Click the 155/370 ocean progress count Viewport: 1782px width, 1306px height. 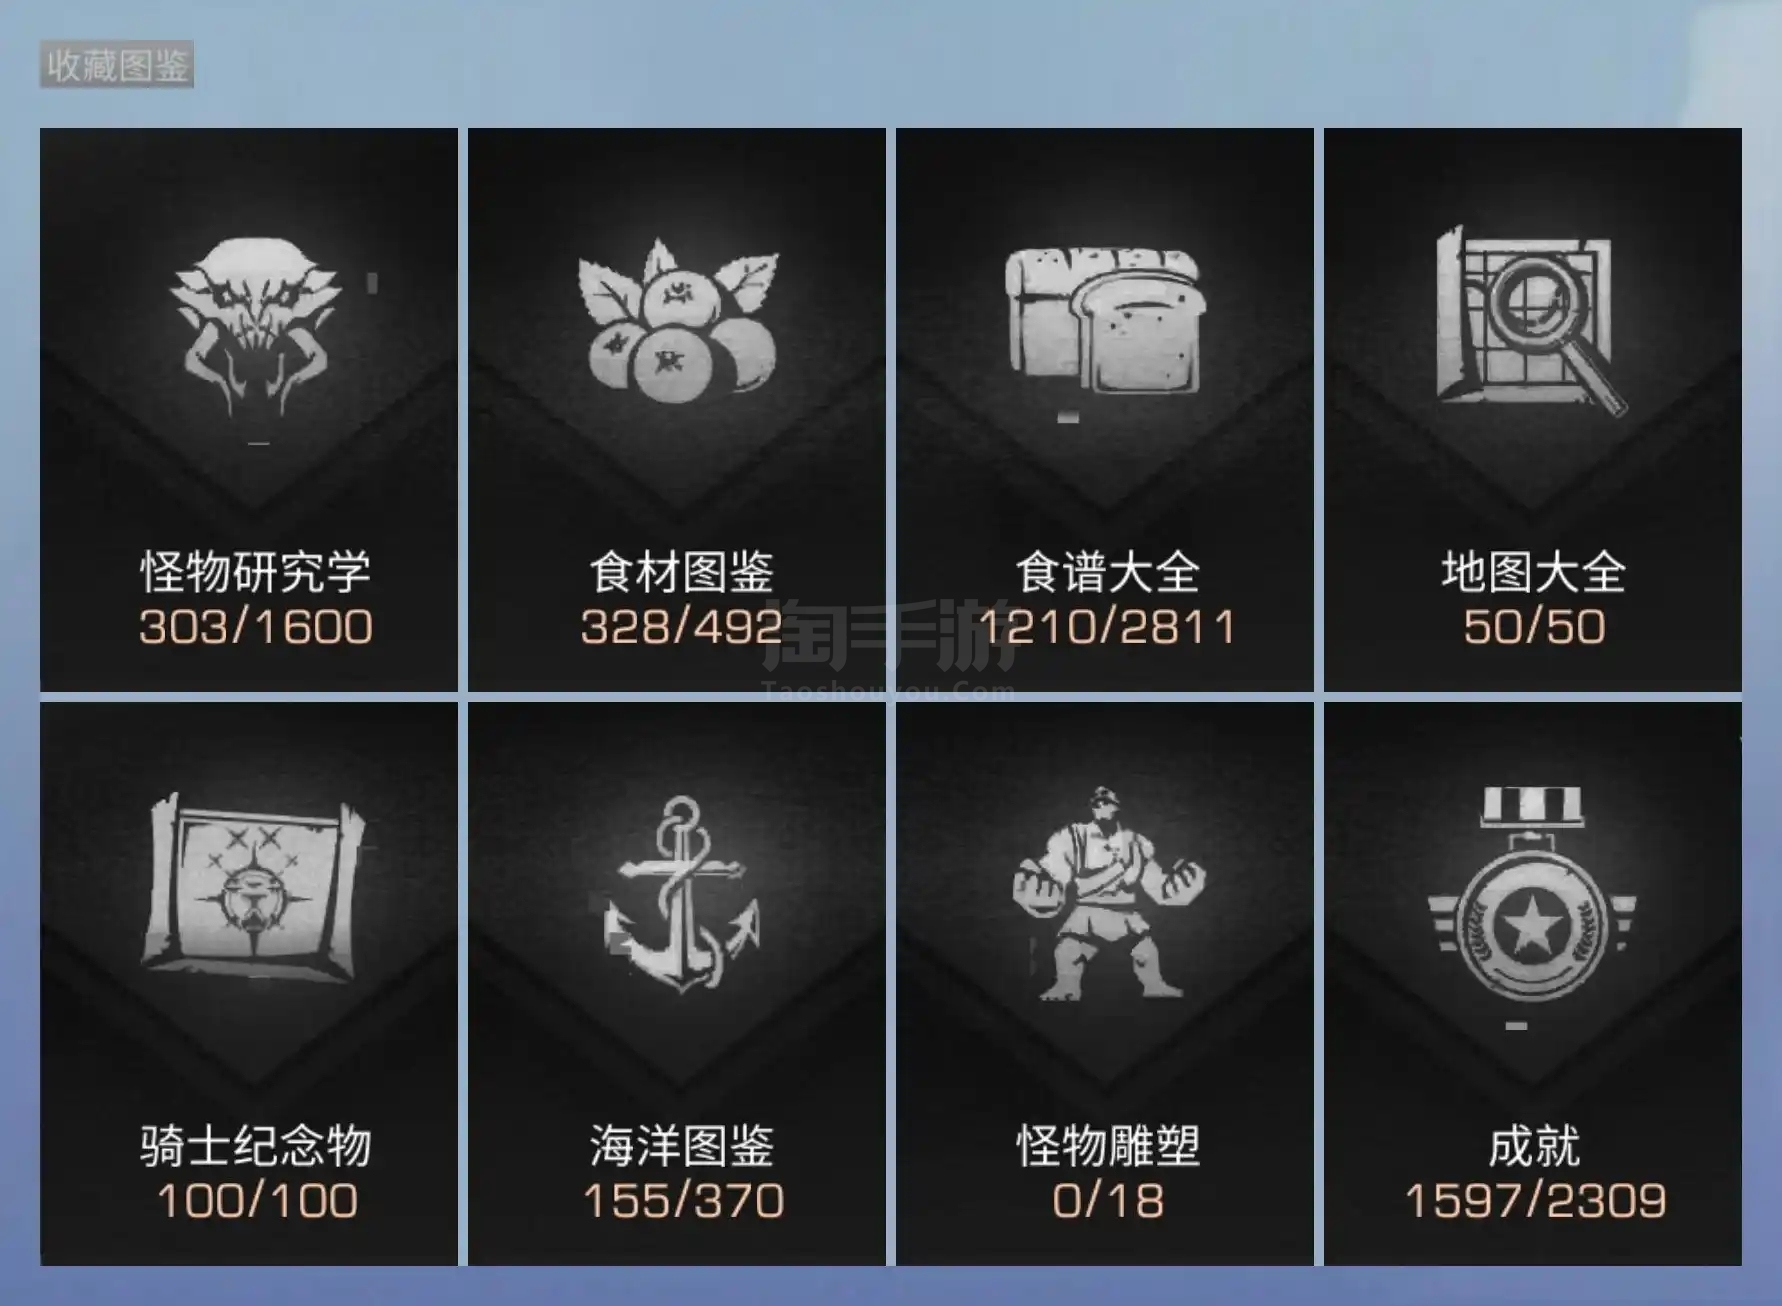(x=683, y=1201)
